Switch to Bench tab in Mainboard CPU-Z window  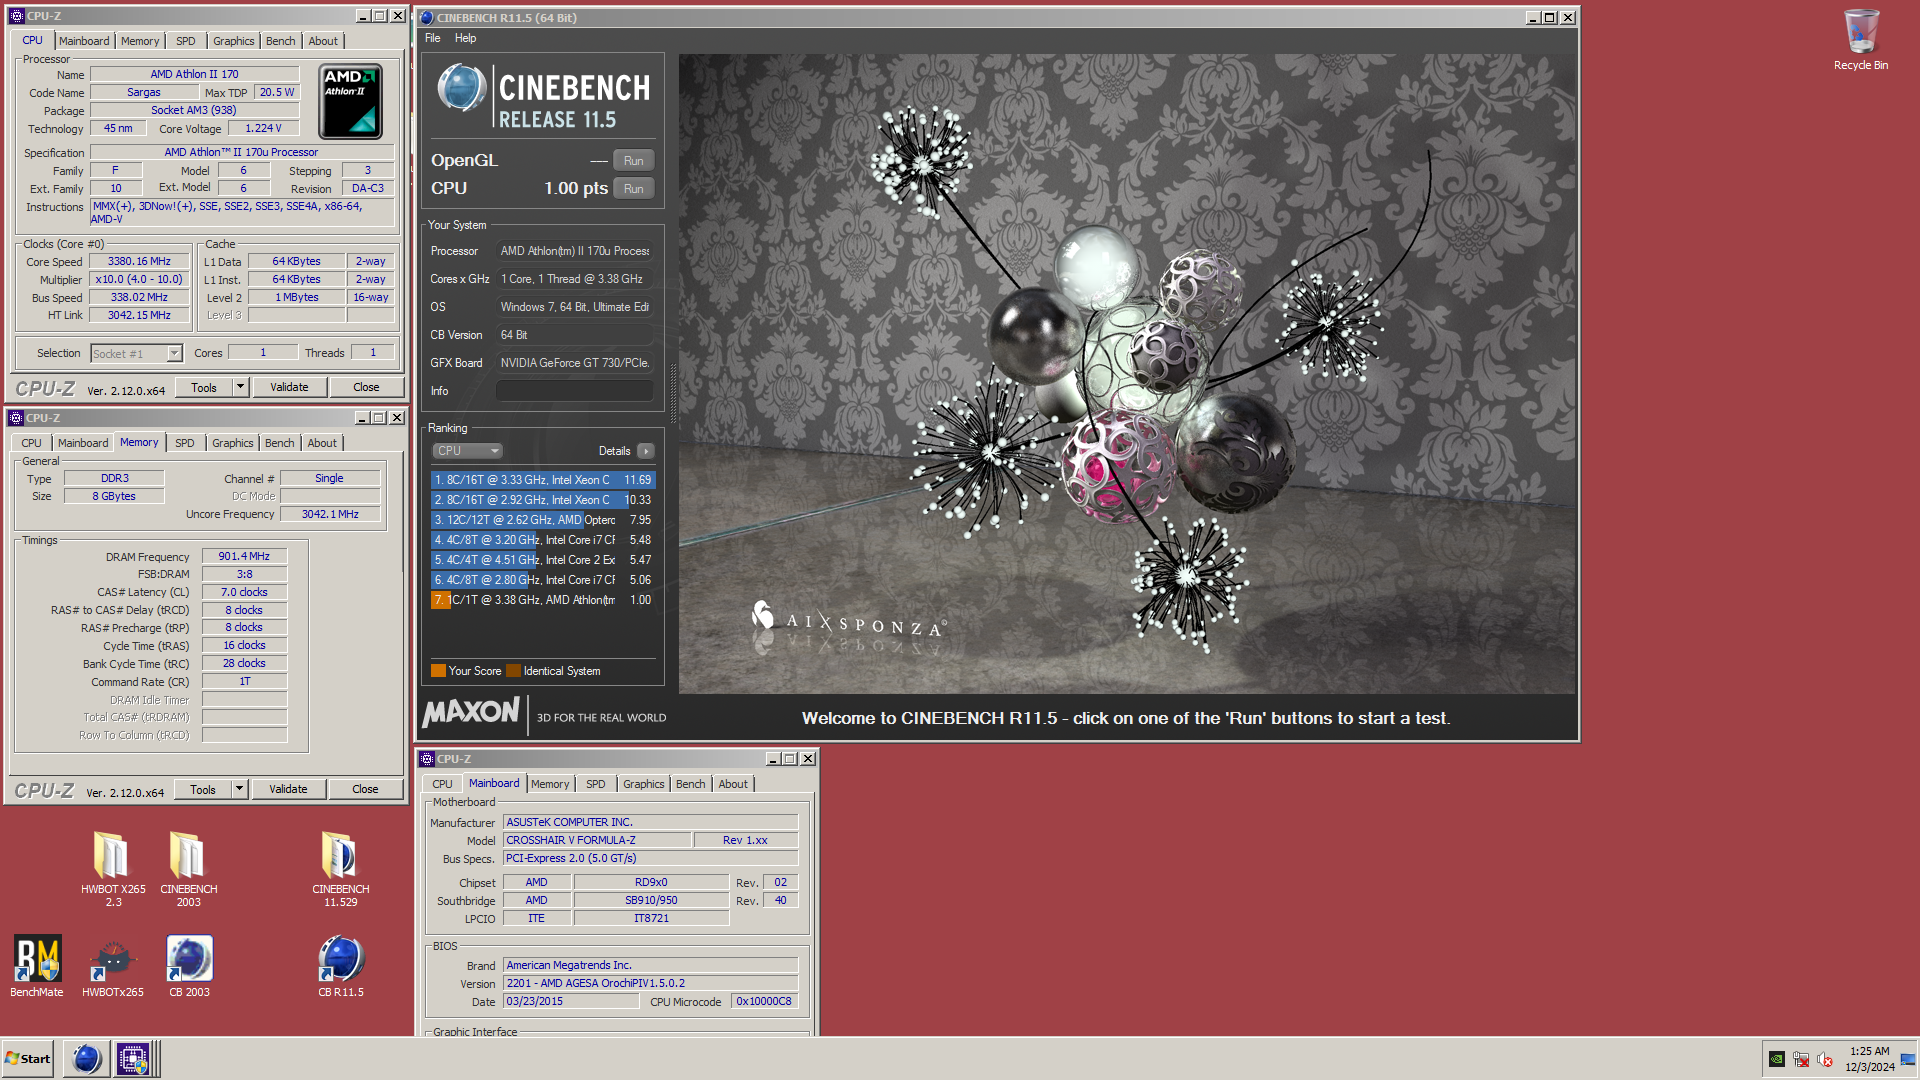pos(690,784)
